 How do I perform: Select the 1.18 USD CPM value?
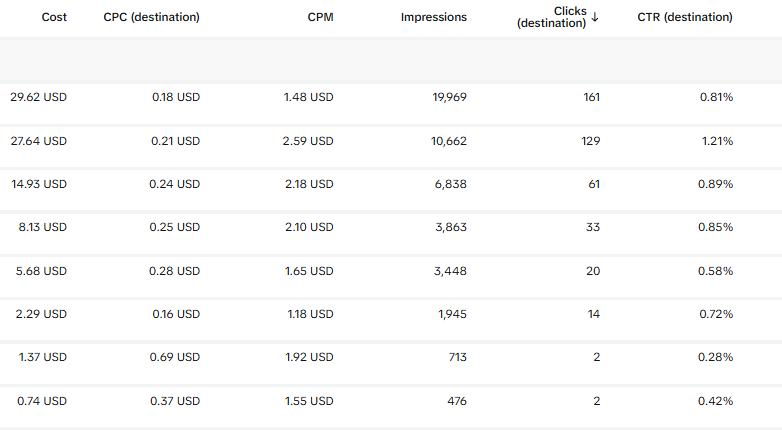pyautogui.click(x=310, y=314)
